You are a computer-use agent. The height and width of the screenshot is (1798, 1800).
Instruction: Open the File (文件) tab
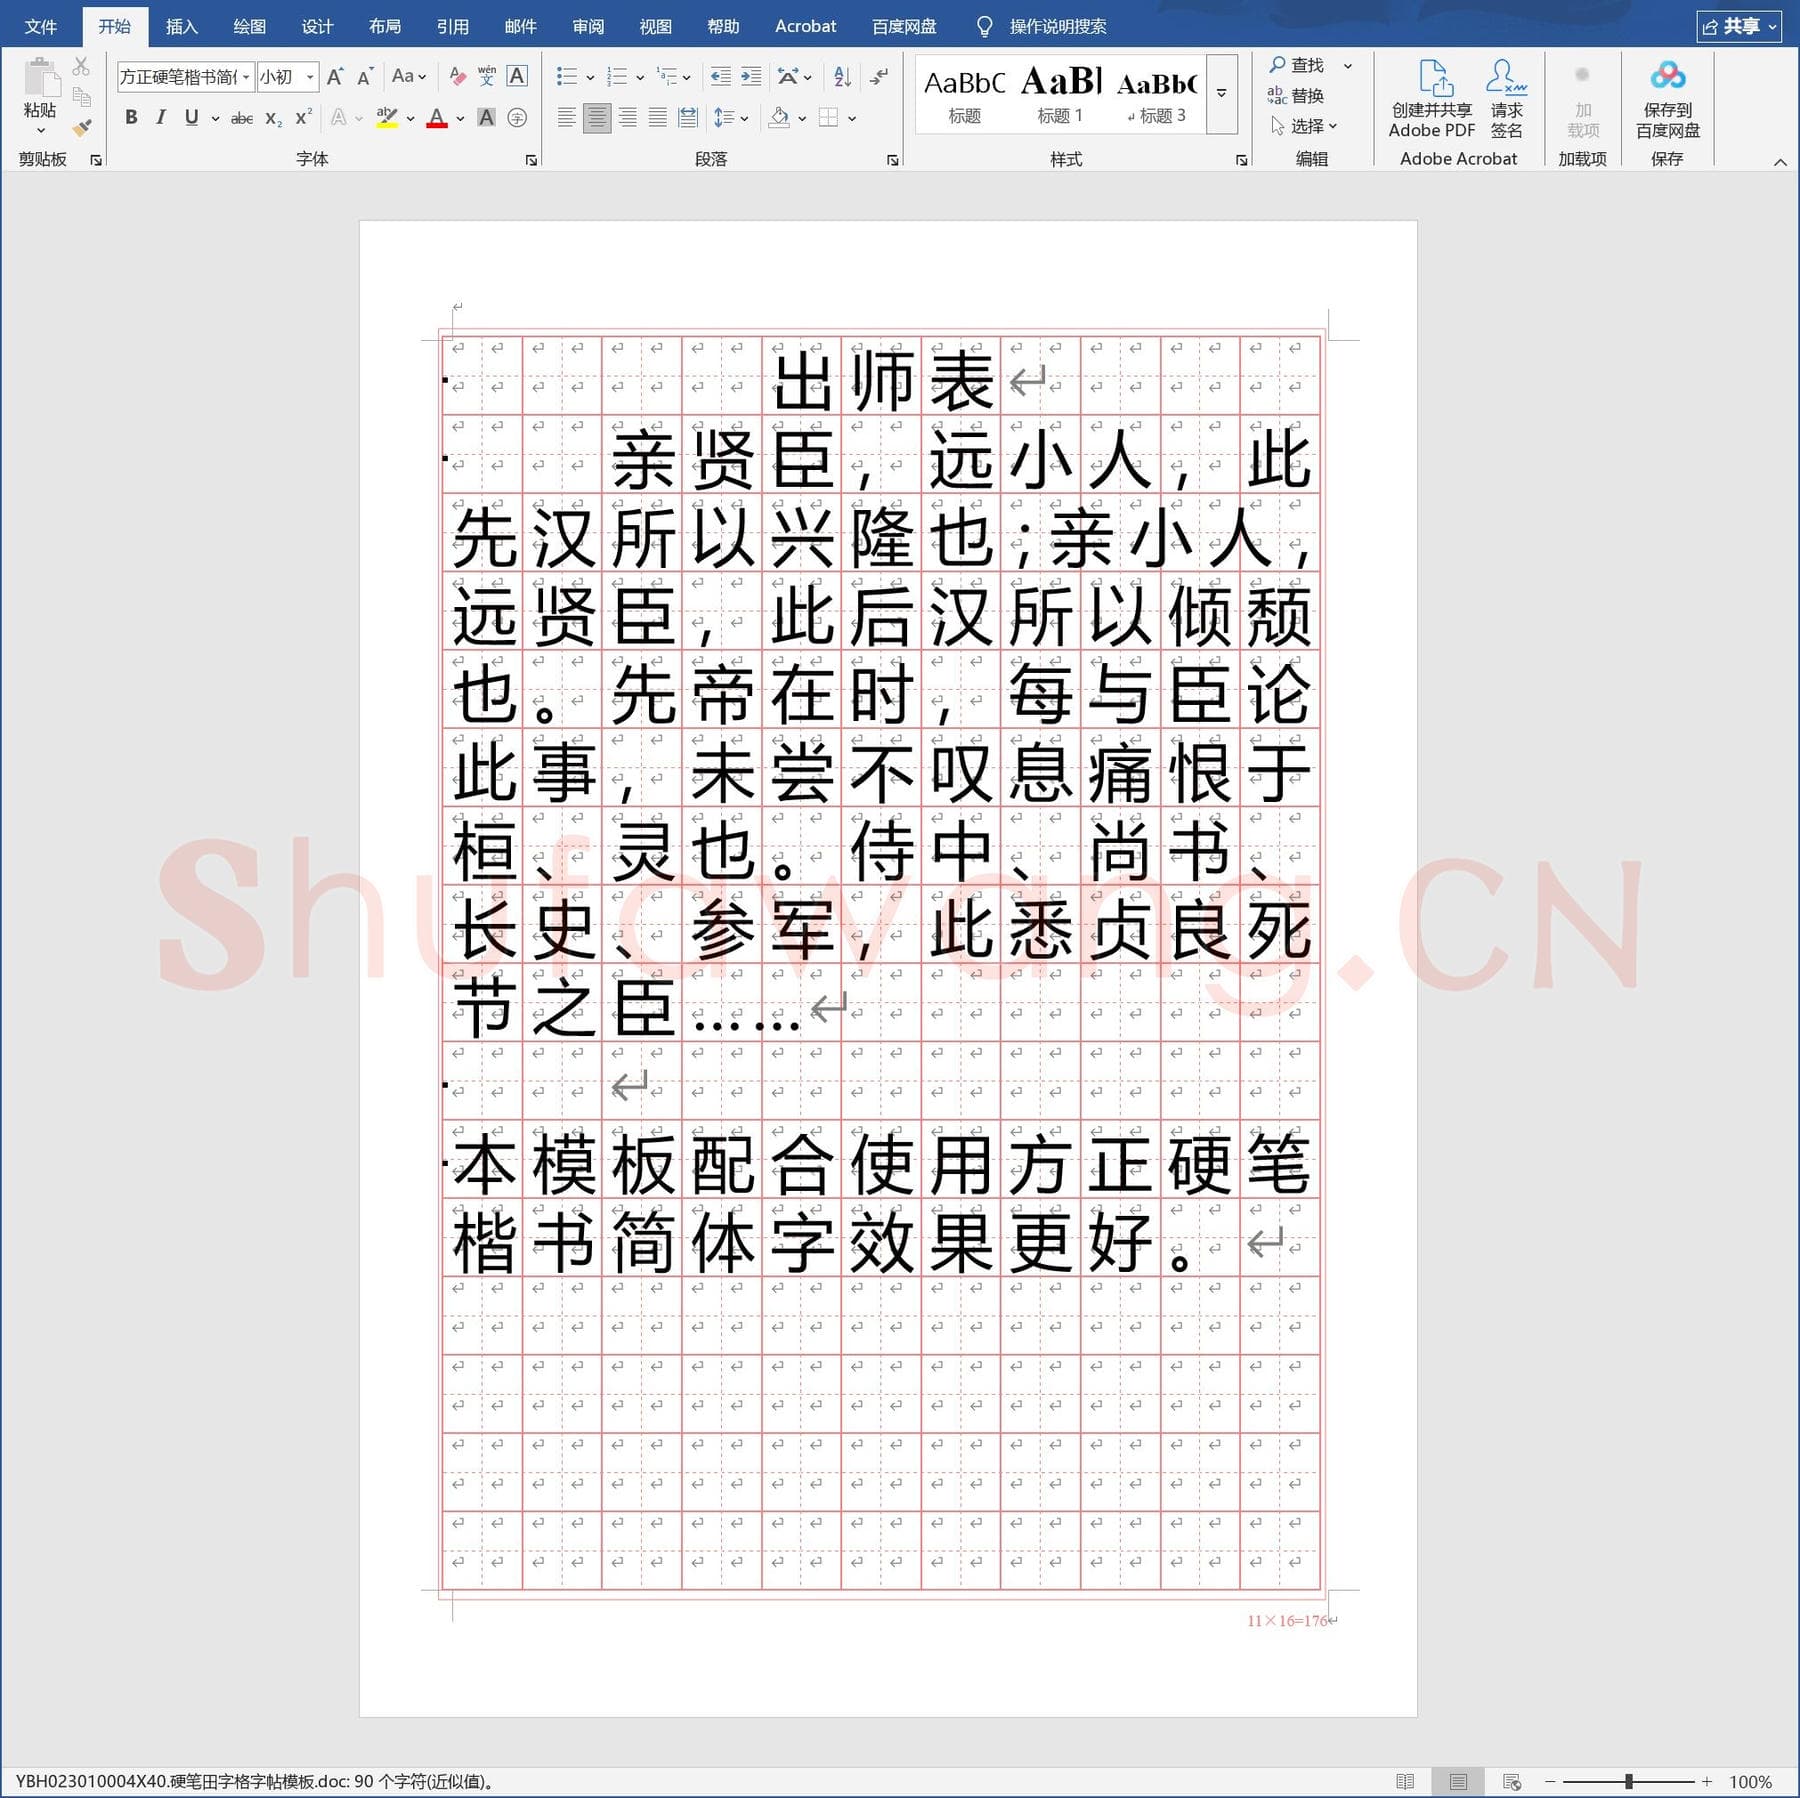(40, 26)
